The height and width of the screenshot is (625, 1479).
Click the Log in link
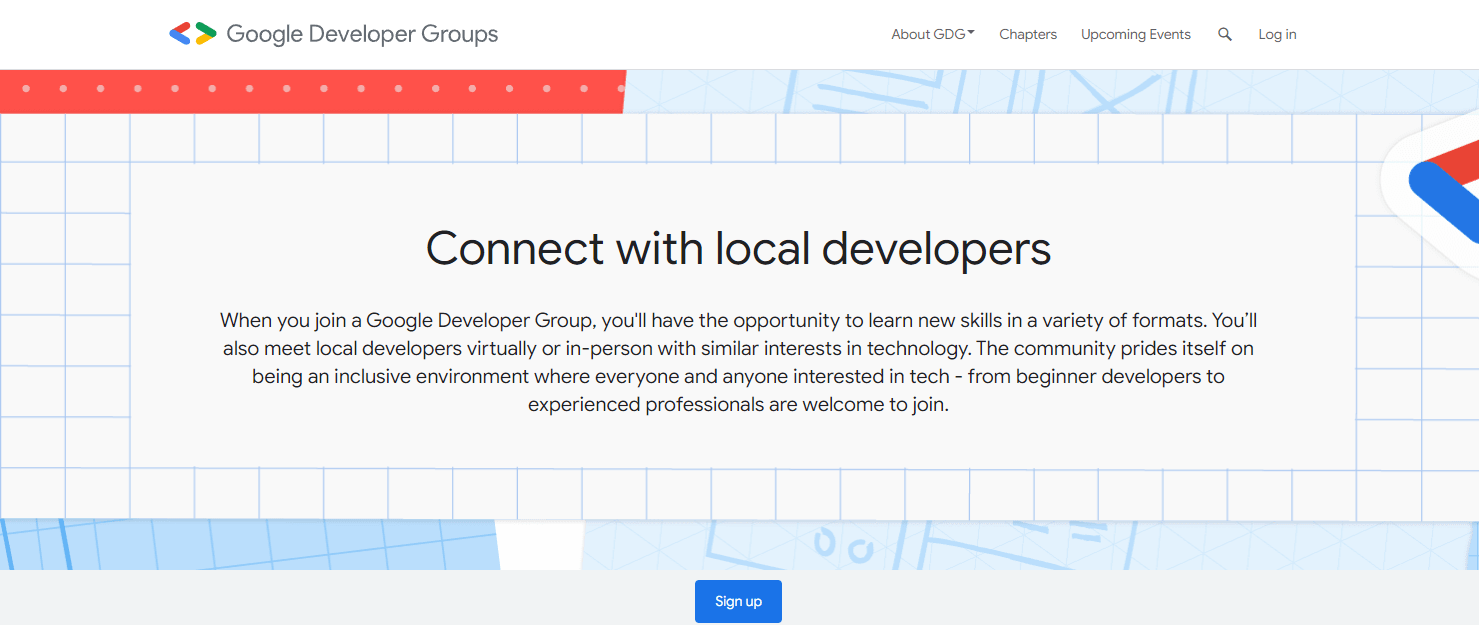pyautogui.click(x=1277, y=34)
